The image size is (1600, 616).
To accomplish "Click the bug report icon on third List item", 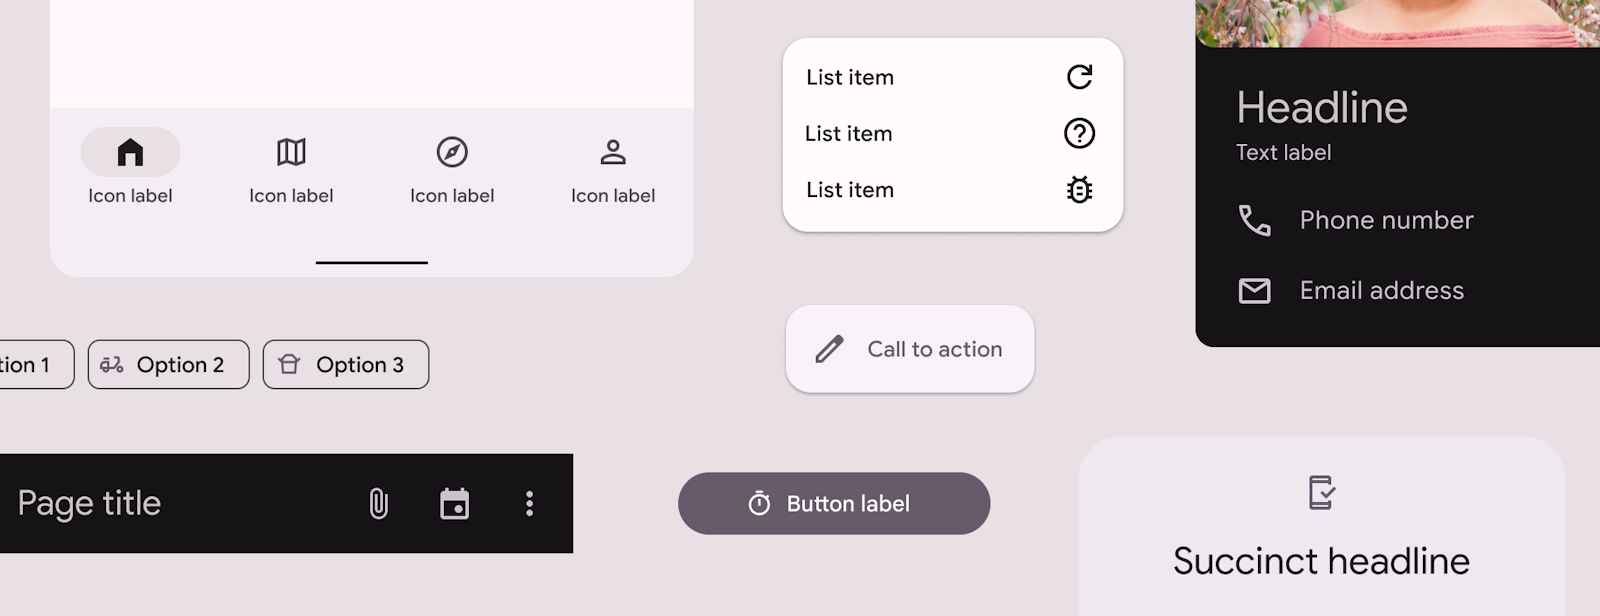I will 1080,189.
